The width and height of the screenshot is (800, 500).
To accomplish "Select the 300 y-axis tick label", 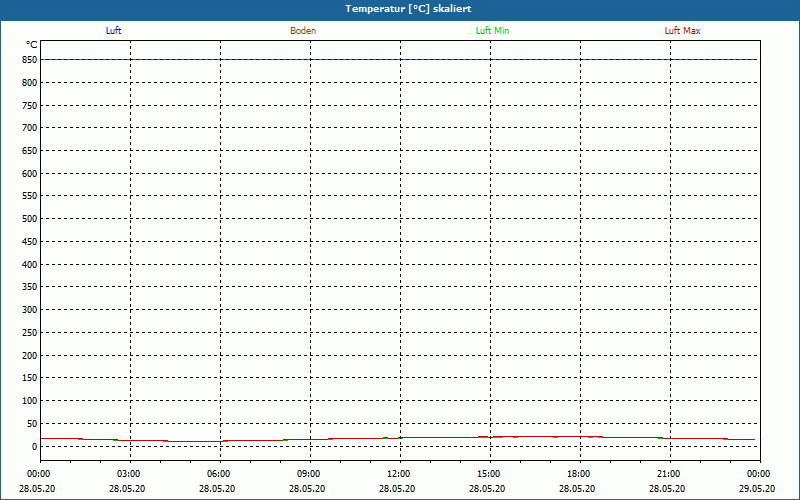I will (x=29, y=310).
